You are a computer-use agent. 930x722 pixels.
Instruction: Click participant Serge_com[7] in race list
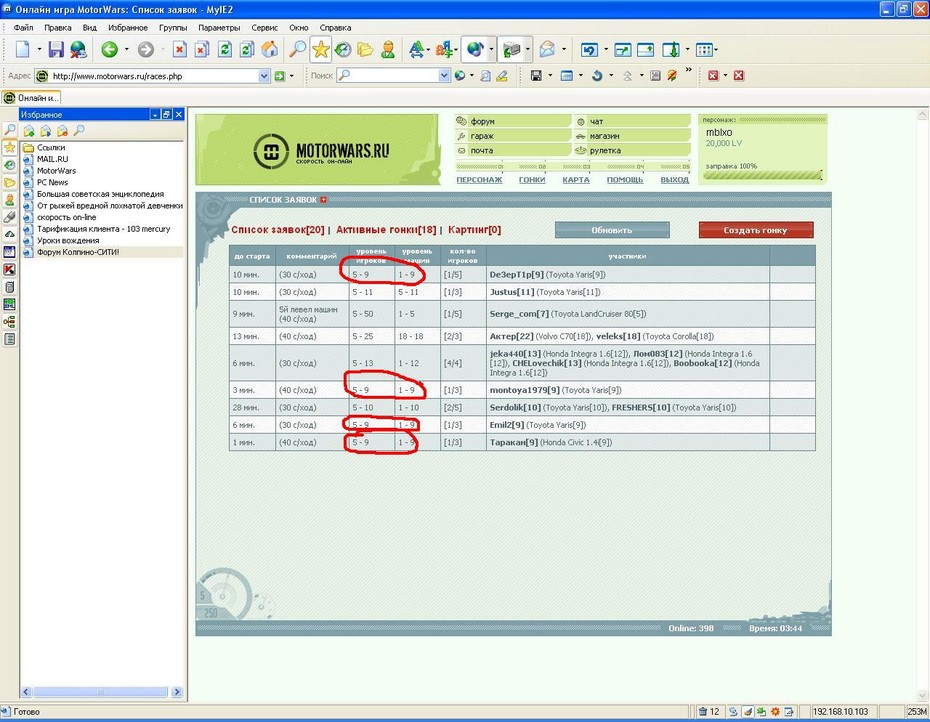519,314
